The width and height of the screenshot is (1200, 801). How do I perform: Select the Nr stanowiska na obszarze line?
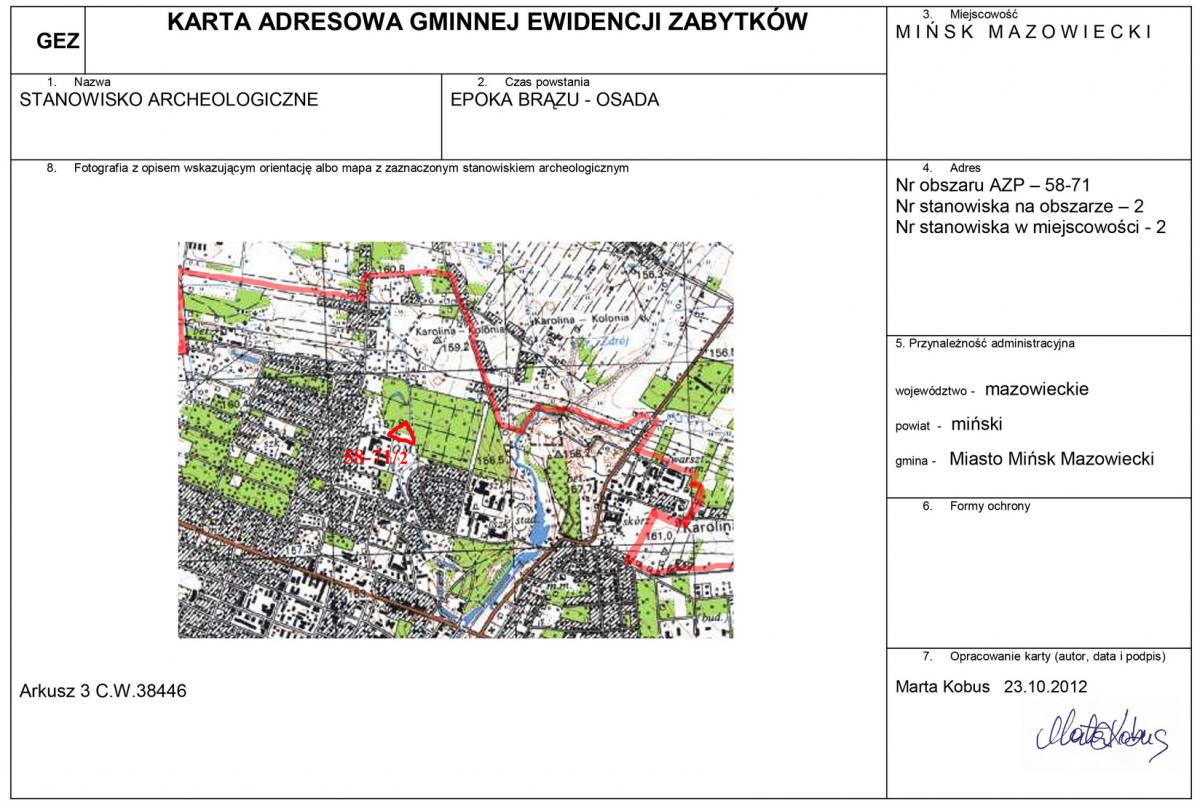pos(1020,206)
